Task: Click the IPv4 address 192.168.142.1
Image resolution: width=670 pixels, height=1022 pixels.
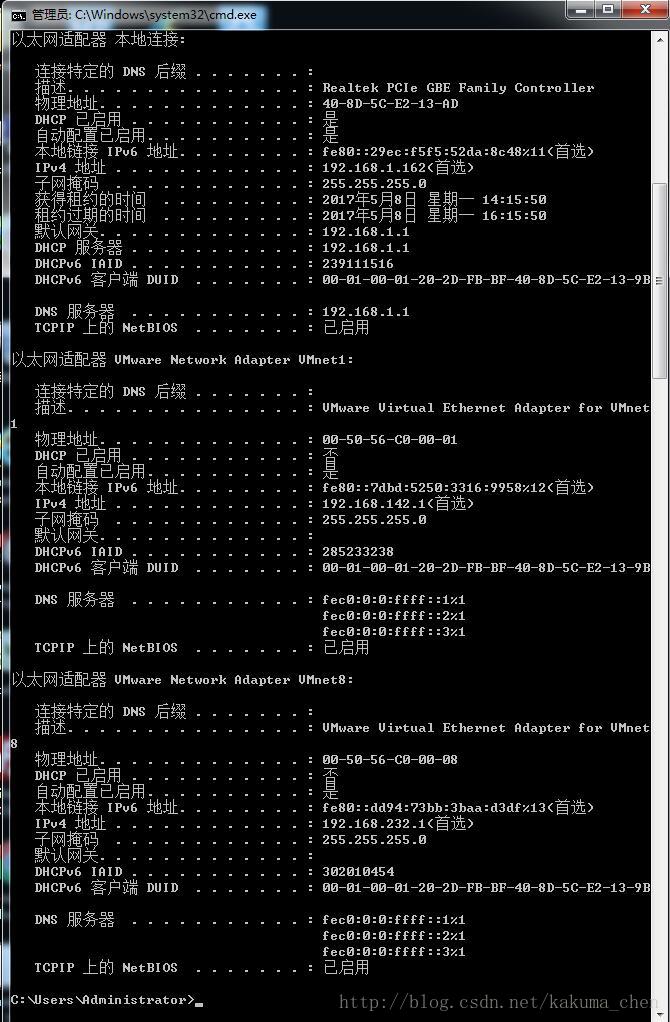Action: [374, 503]
